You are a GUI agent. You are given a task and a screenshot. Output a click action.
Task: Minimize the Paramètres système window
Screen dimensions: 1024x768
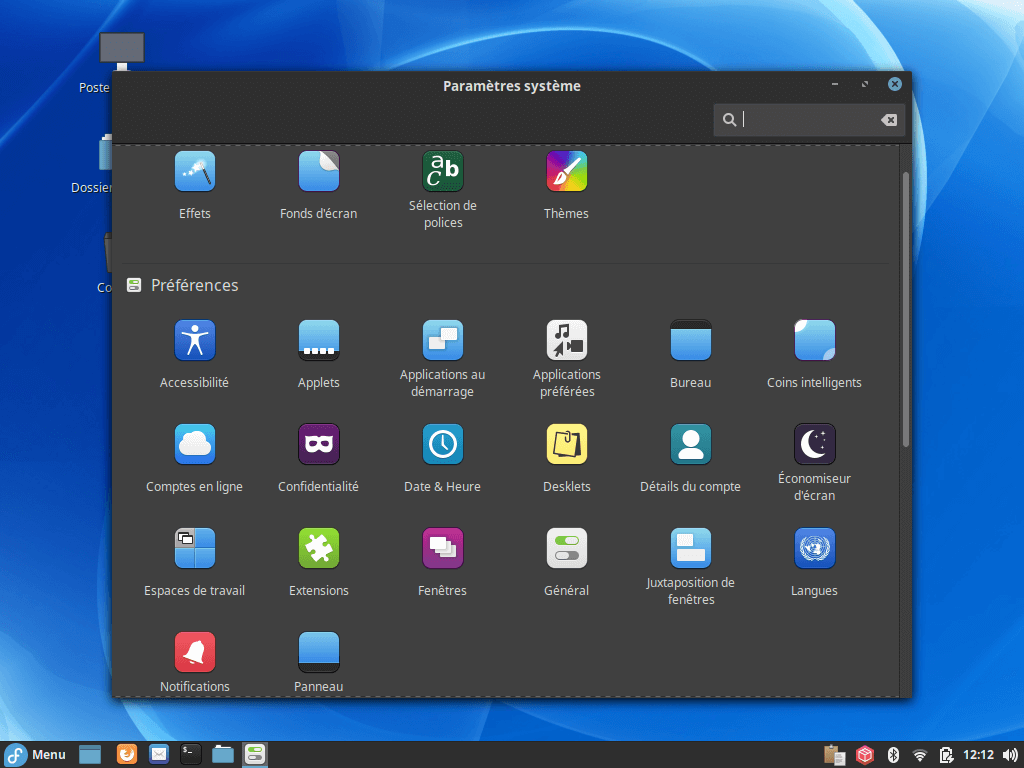click(835, 84)
